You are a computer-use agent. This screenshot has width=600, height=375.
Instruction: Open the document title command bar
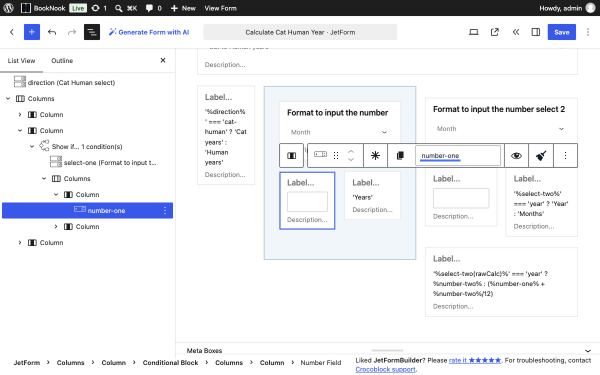point(300,32)
